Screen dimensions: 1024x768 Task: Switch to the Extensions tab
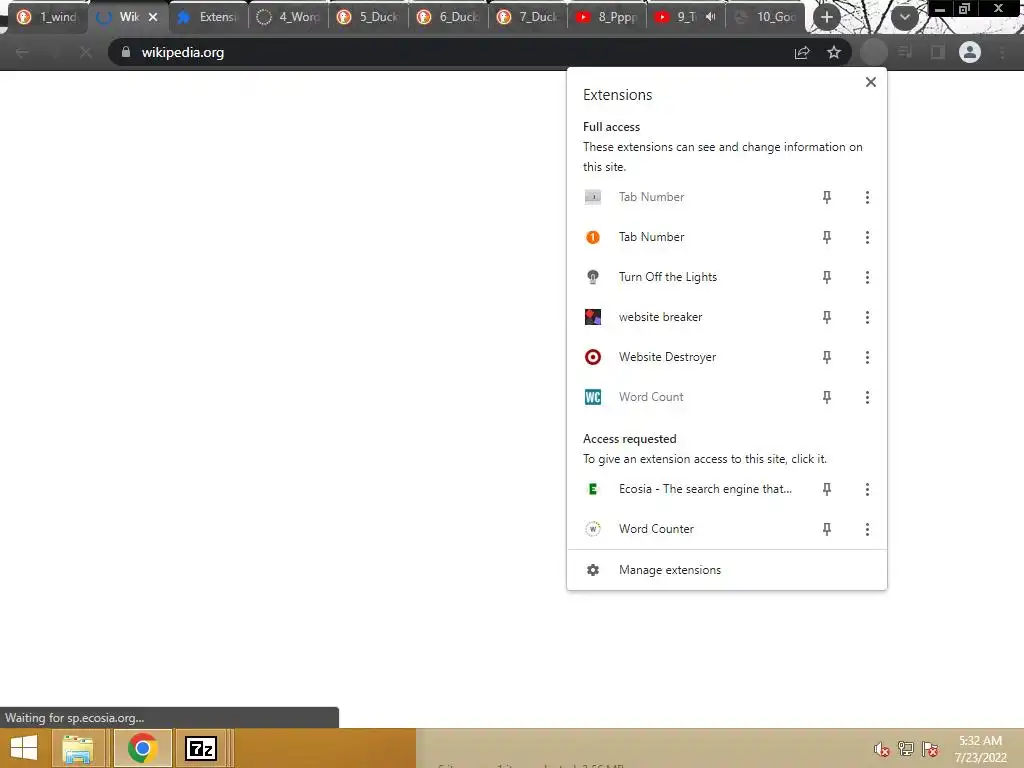(209, 17)
